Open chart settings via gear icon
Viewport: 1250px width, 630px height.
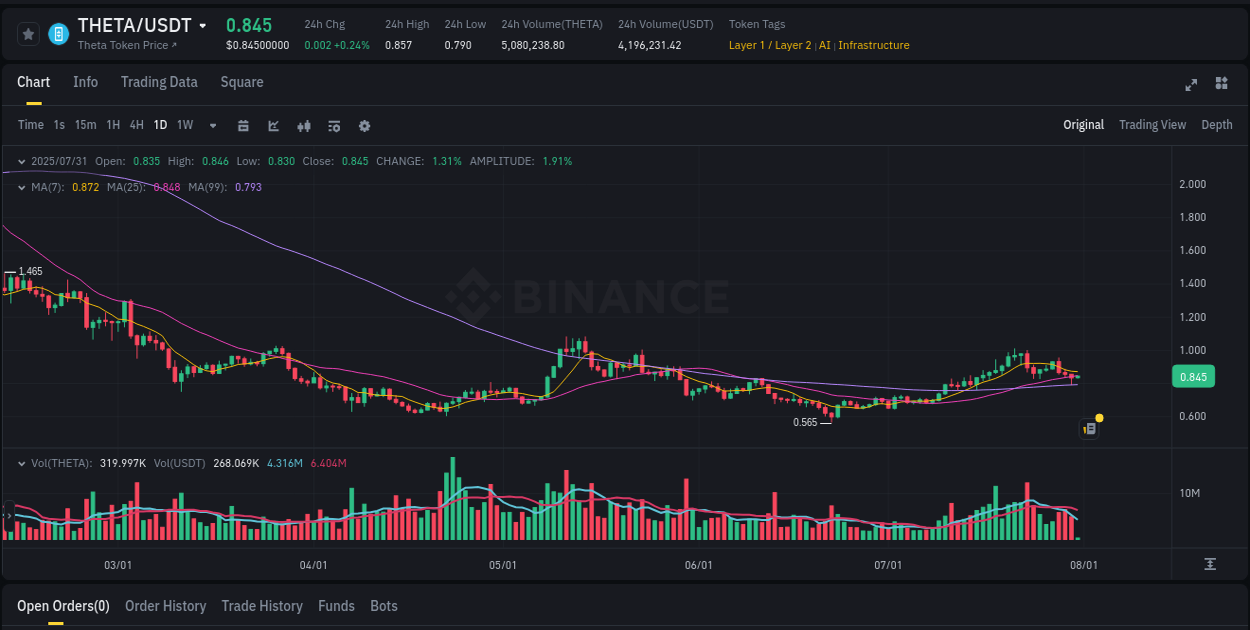[364, 125]
